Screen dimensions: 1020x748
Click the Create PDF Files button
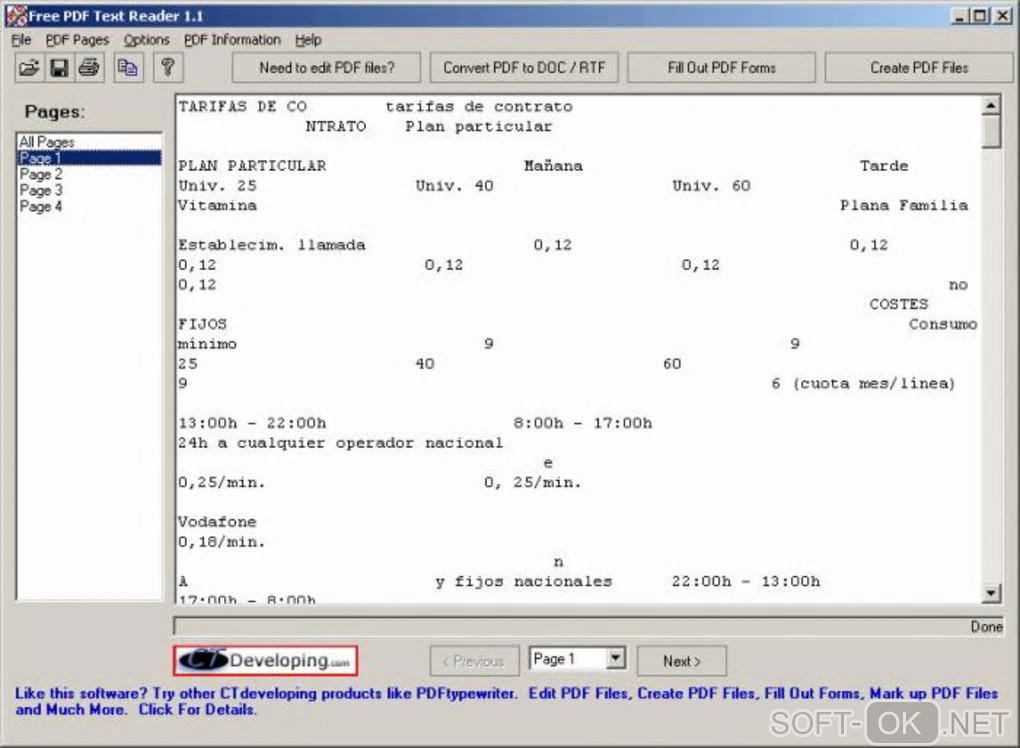[919, 68]
